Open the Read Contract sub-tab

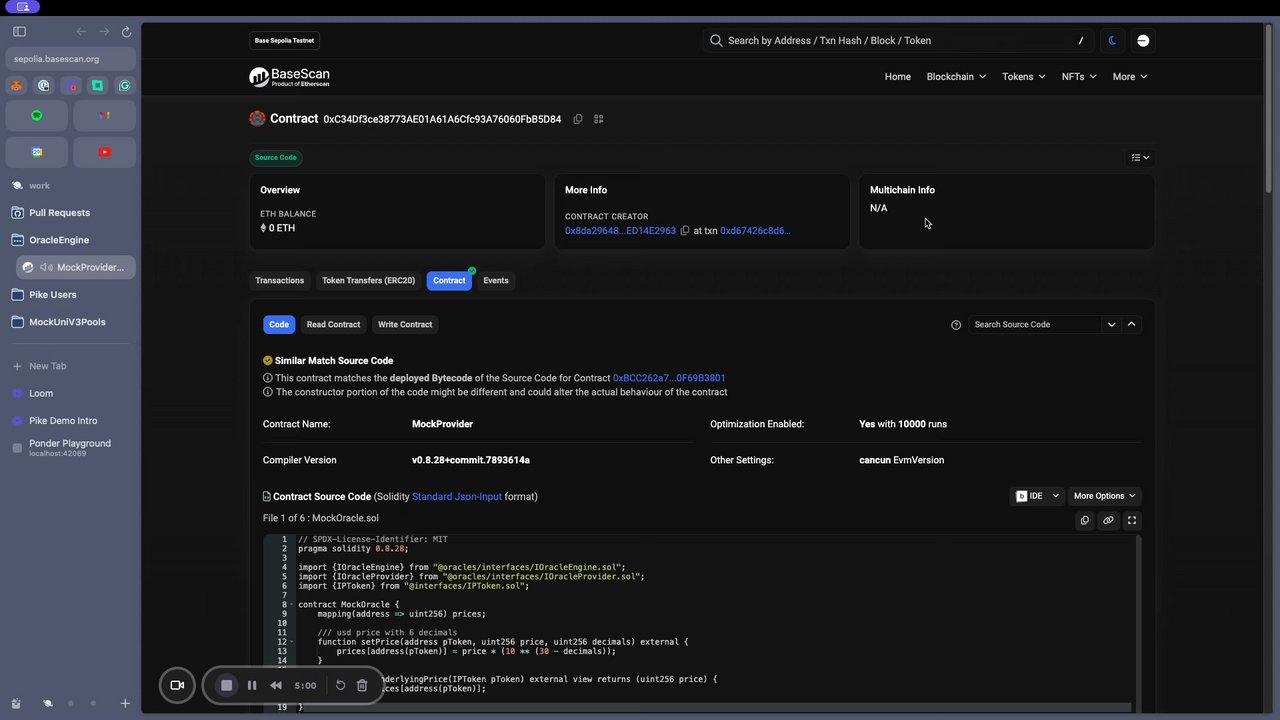333,325
